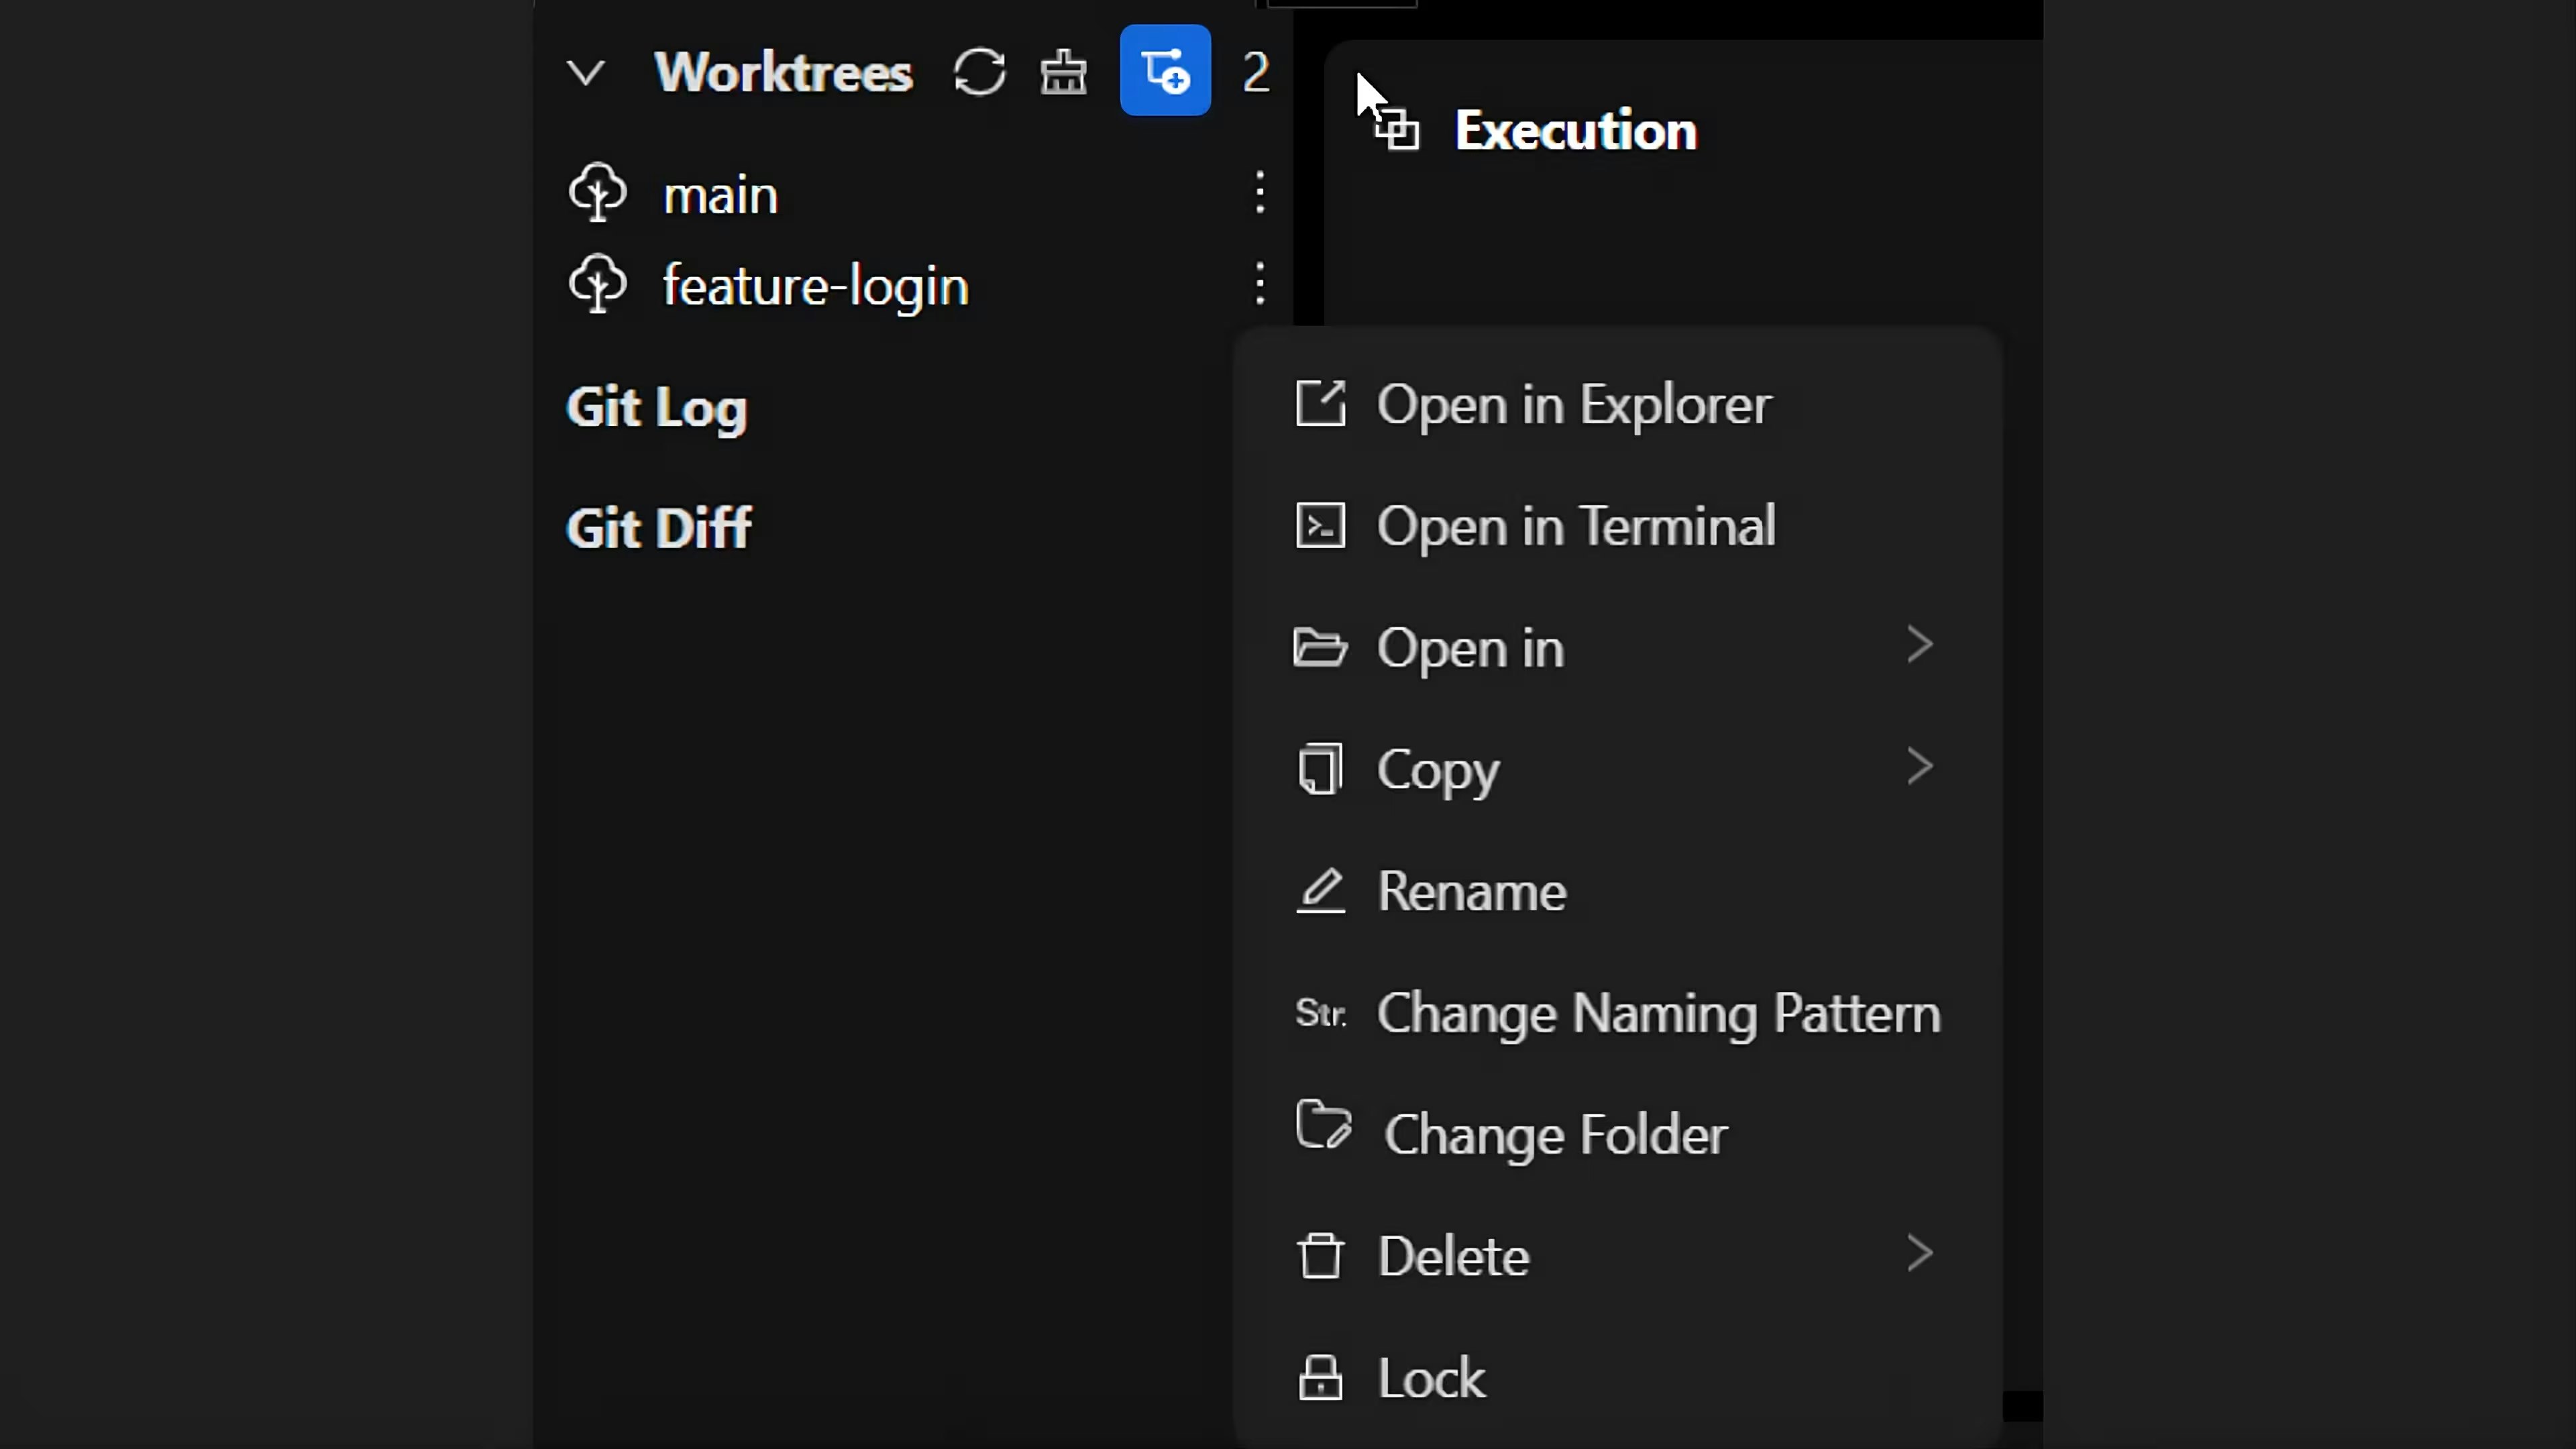Click the prune worktrees broom icon
The width and height of the screenshot is (2576, 1449).
click(1063, 72)
